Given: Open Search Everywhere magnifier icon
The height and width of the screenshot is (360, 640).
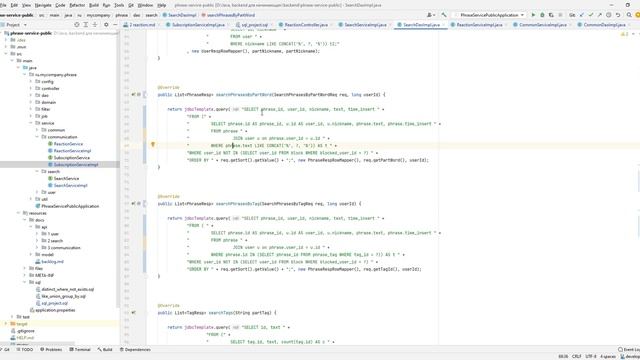Looking at the screenshot, I should coord(629,15).
